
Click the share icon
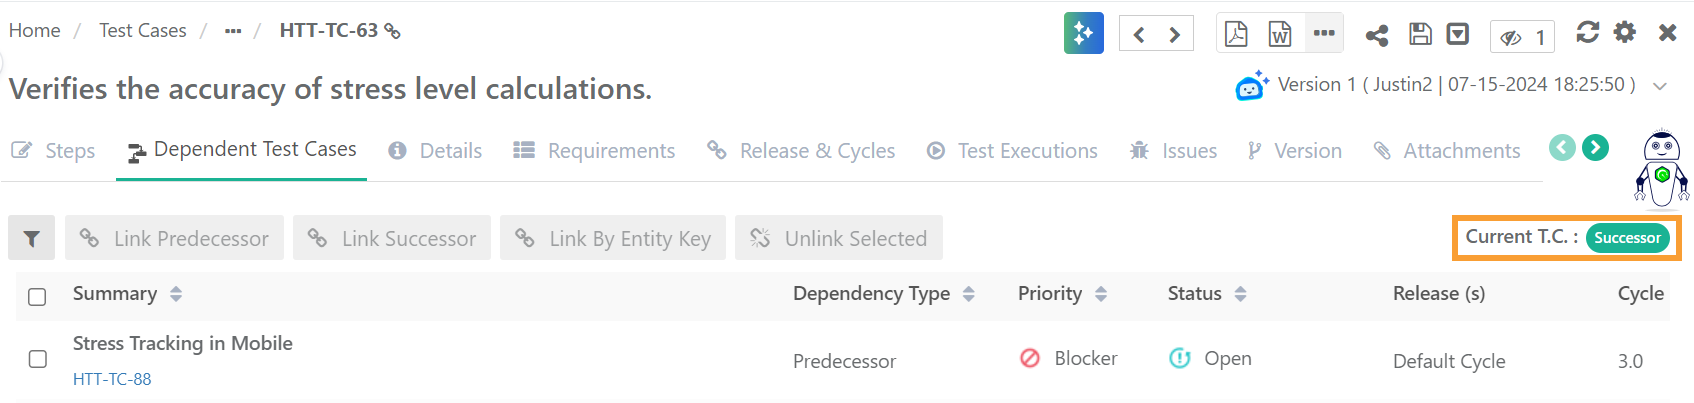1377,35
